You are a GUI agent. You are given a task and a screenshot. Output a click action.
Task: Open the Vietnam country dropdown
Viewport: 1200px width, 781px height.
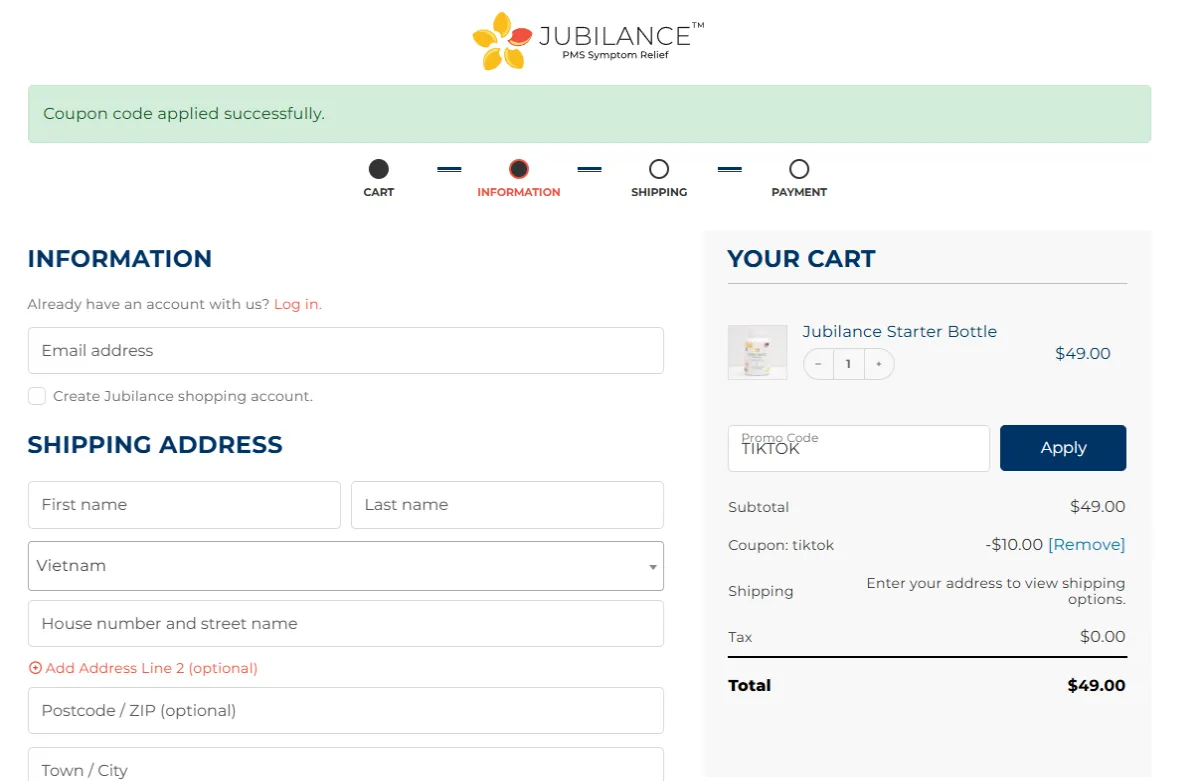click(x=345, y=566)
